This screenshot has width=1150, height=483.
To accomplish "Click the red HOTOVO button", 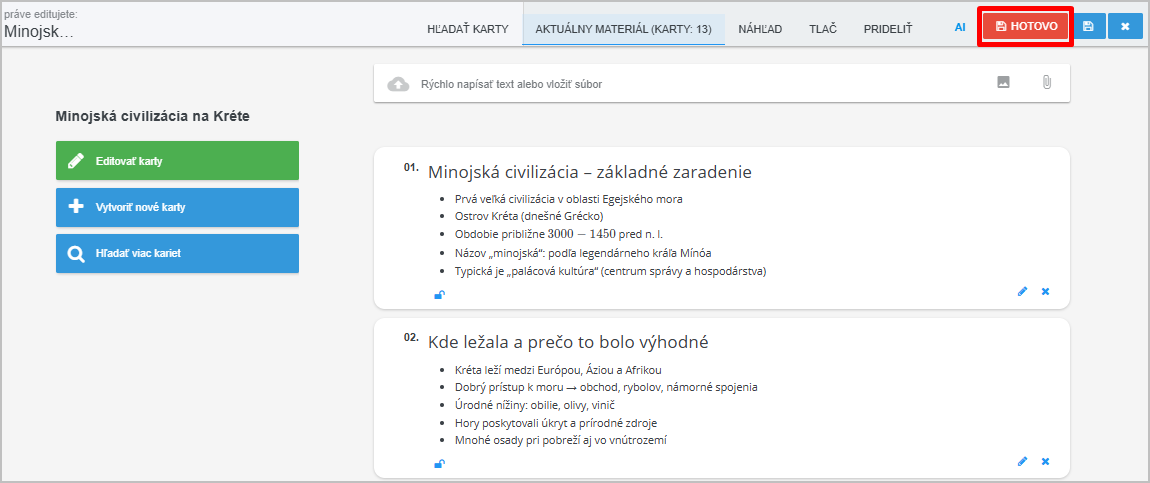I will tap(1026, 27).
